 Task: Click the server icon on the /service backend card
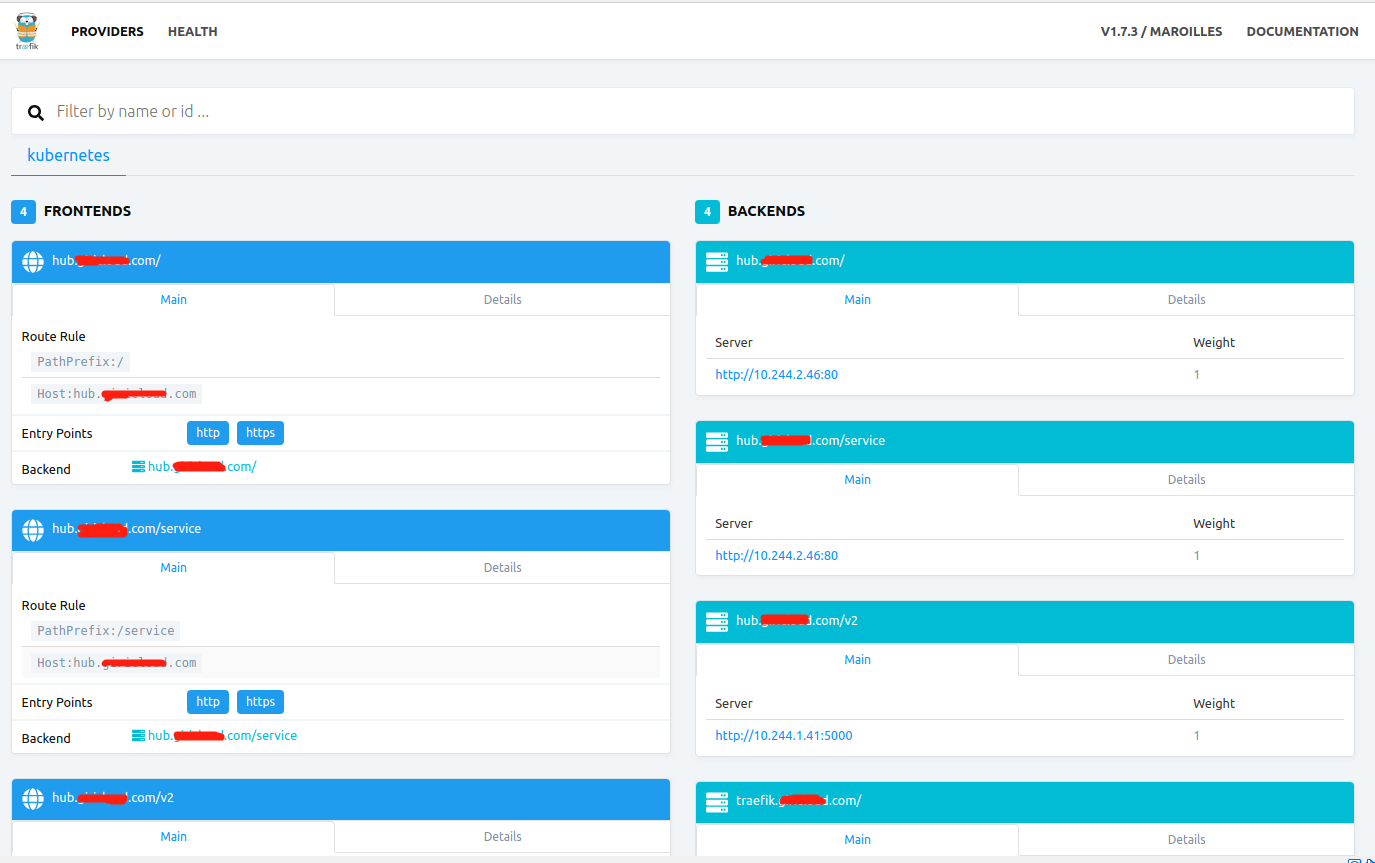(717, 442)
